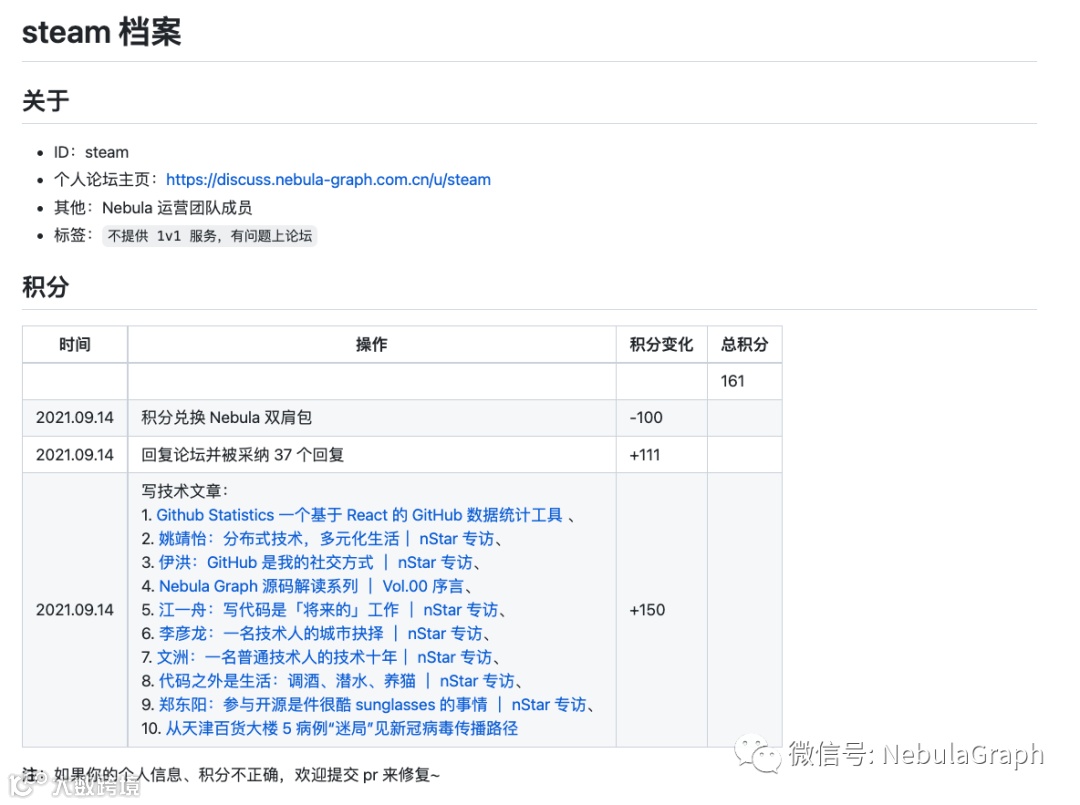Open the Github Statistics React article link
The image size is (1080, 805).
pos(360,515)
